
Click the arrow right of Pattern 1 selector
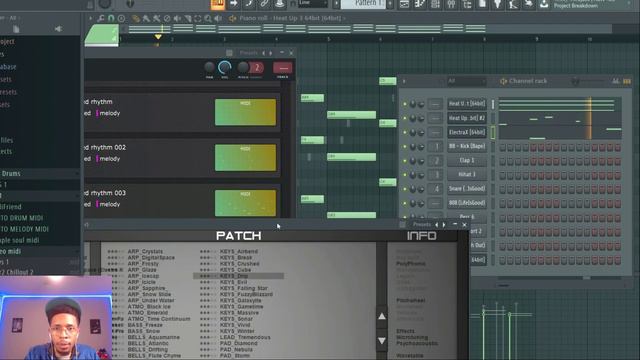pos(390,4)
